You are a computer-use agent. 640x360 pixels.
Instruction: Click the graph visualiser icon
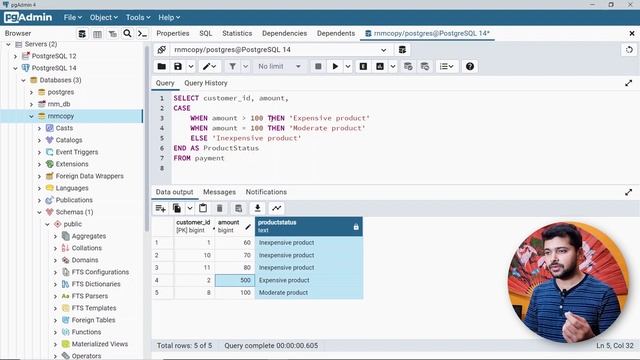click(x=277, y=208)
